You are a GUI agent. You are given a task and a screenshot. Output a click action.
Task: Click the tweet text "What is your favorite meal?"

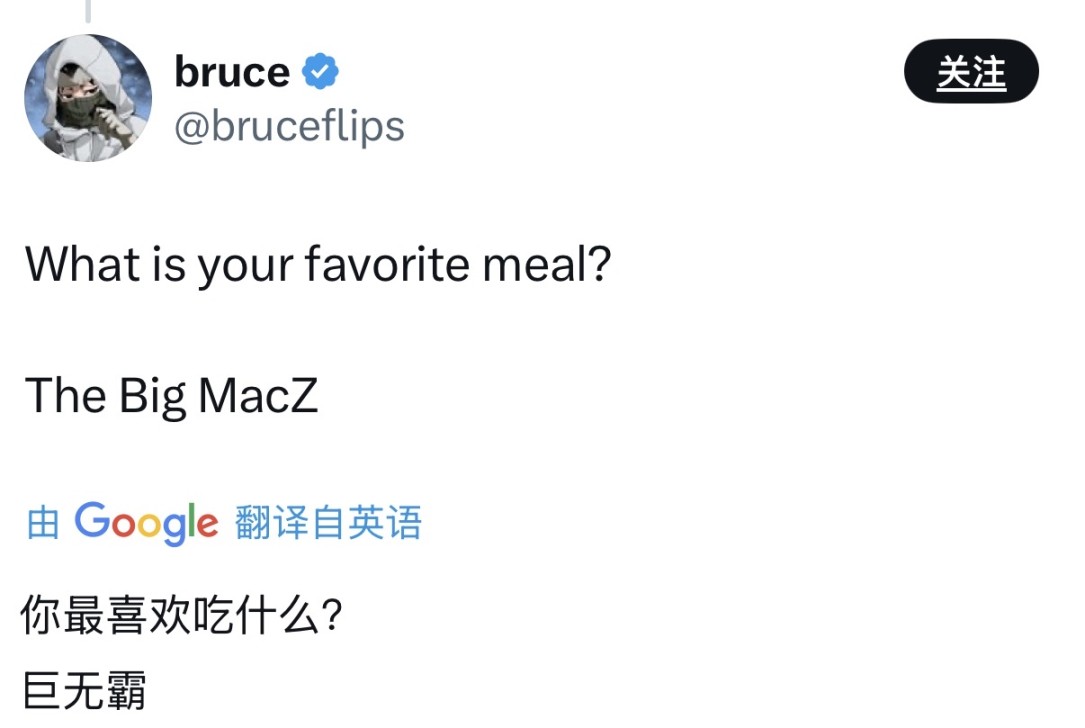pos(317,265)
